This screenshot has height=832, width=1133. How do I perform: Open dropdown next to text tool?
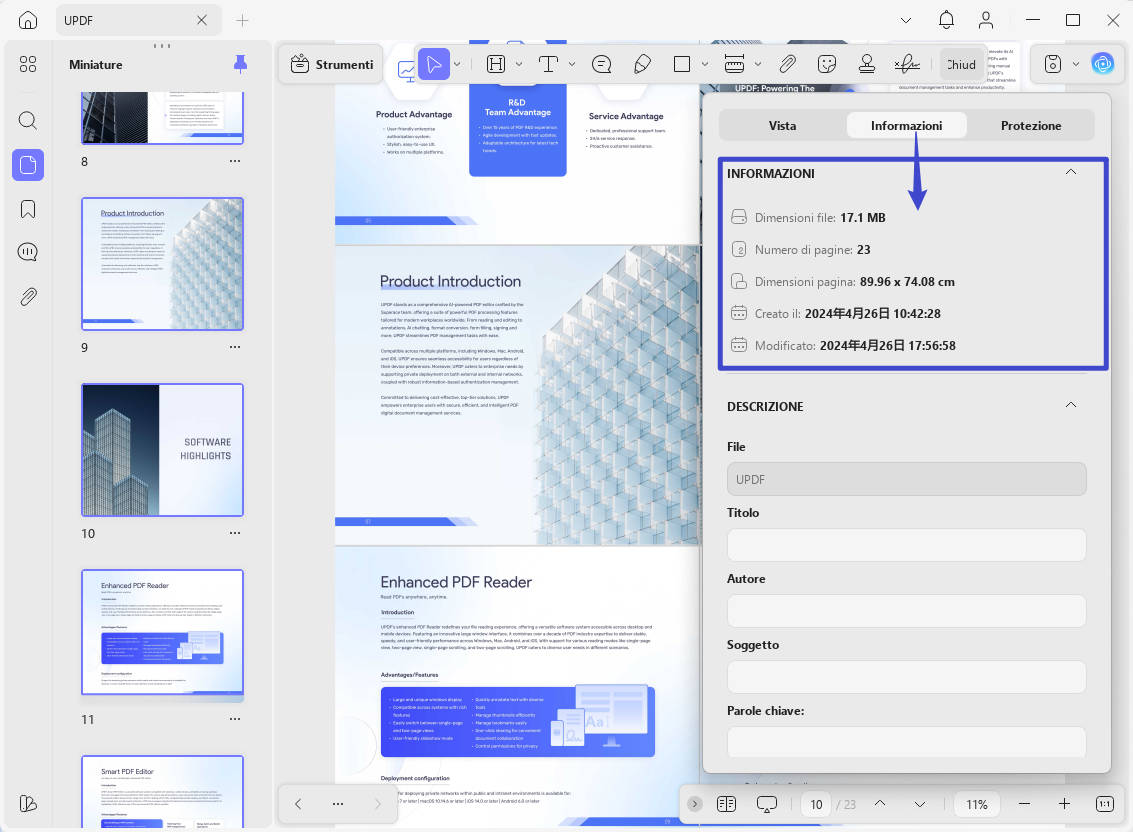(572, 64)
